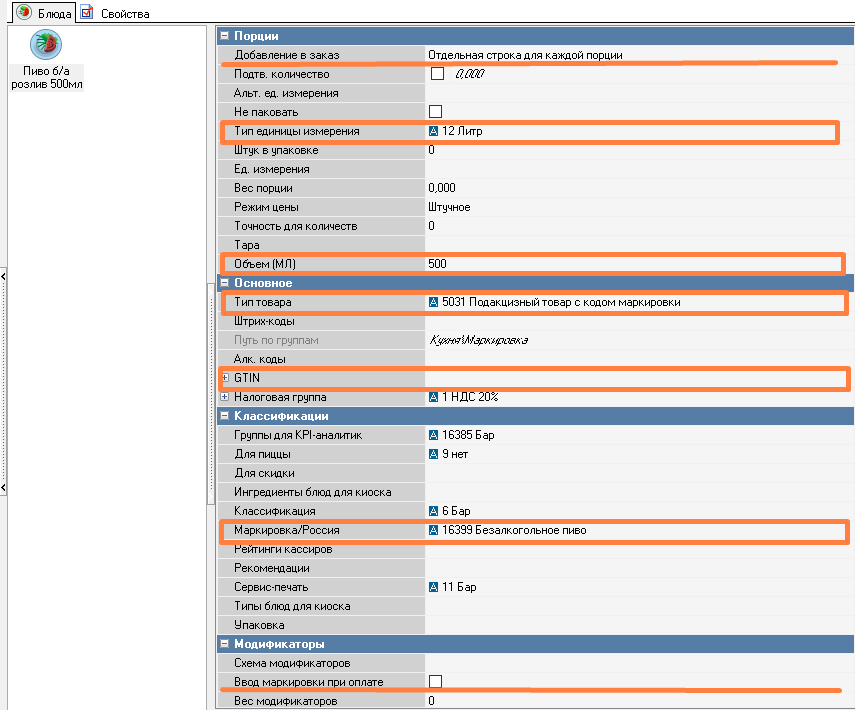855x710 pixels.
Task: Click the icon next to 5031 Подакцизный товар
Action: [434, 302]
